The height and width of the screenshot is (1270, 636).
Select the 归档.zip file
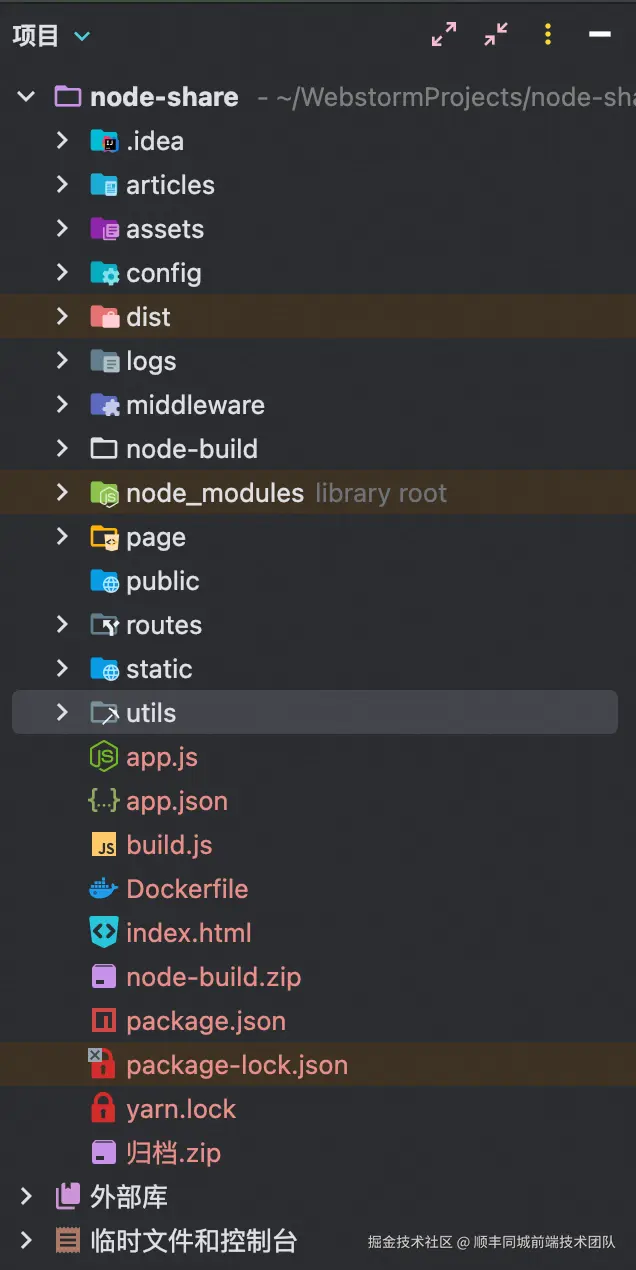click(x=173, y=1153)
